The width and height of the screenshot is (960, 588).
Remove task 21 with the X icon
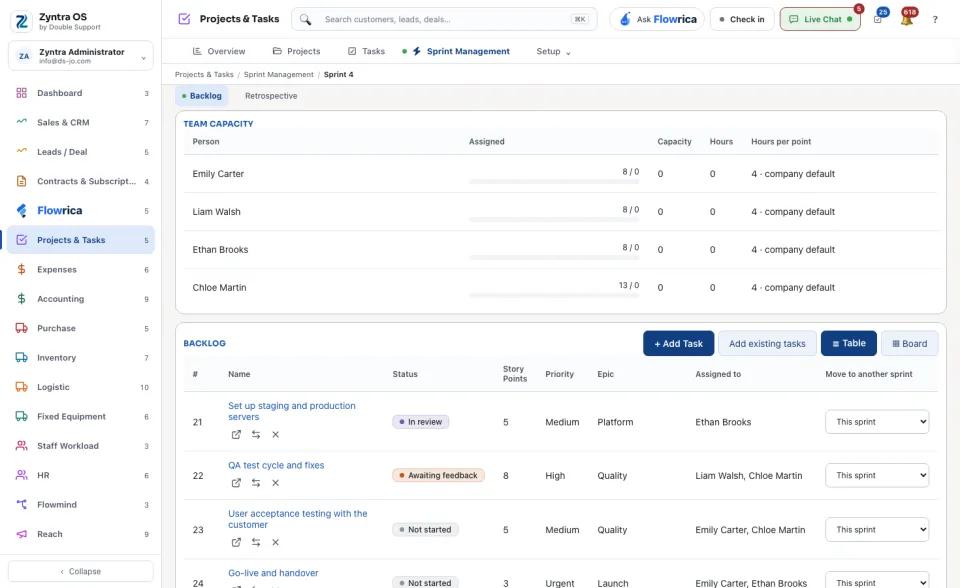(276, 434)
